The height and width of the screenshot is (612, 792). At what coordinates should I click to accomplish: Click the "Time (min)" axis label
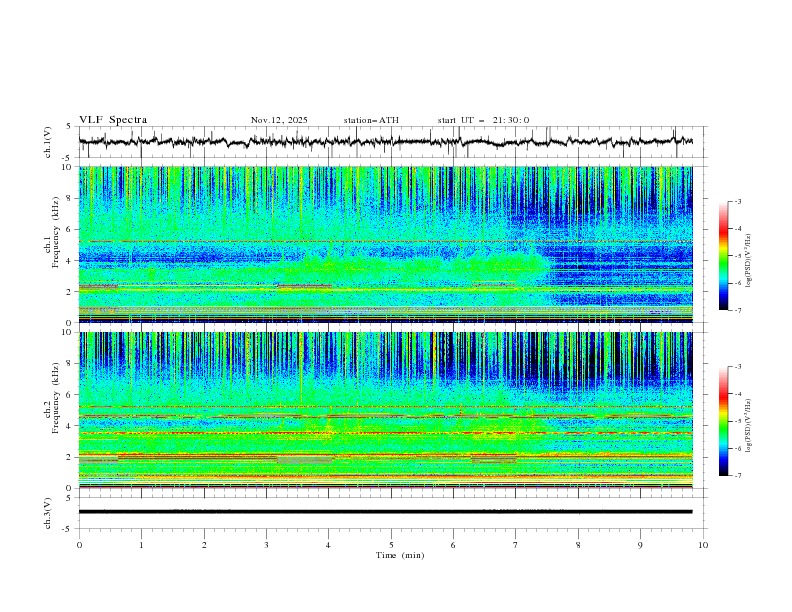pyautogui.click(x=400, y=555)
